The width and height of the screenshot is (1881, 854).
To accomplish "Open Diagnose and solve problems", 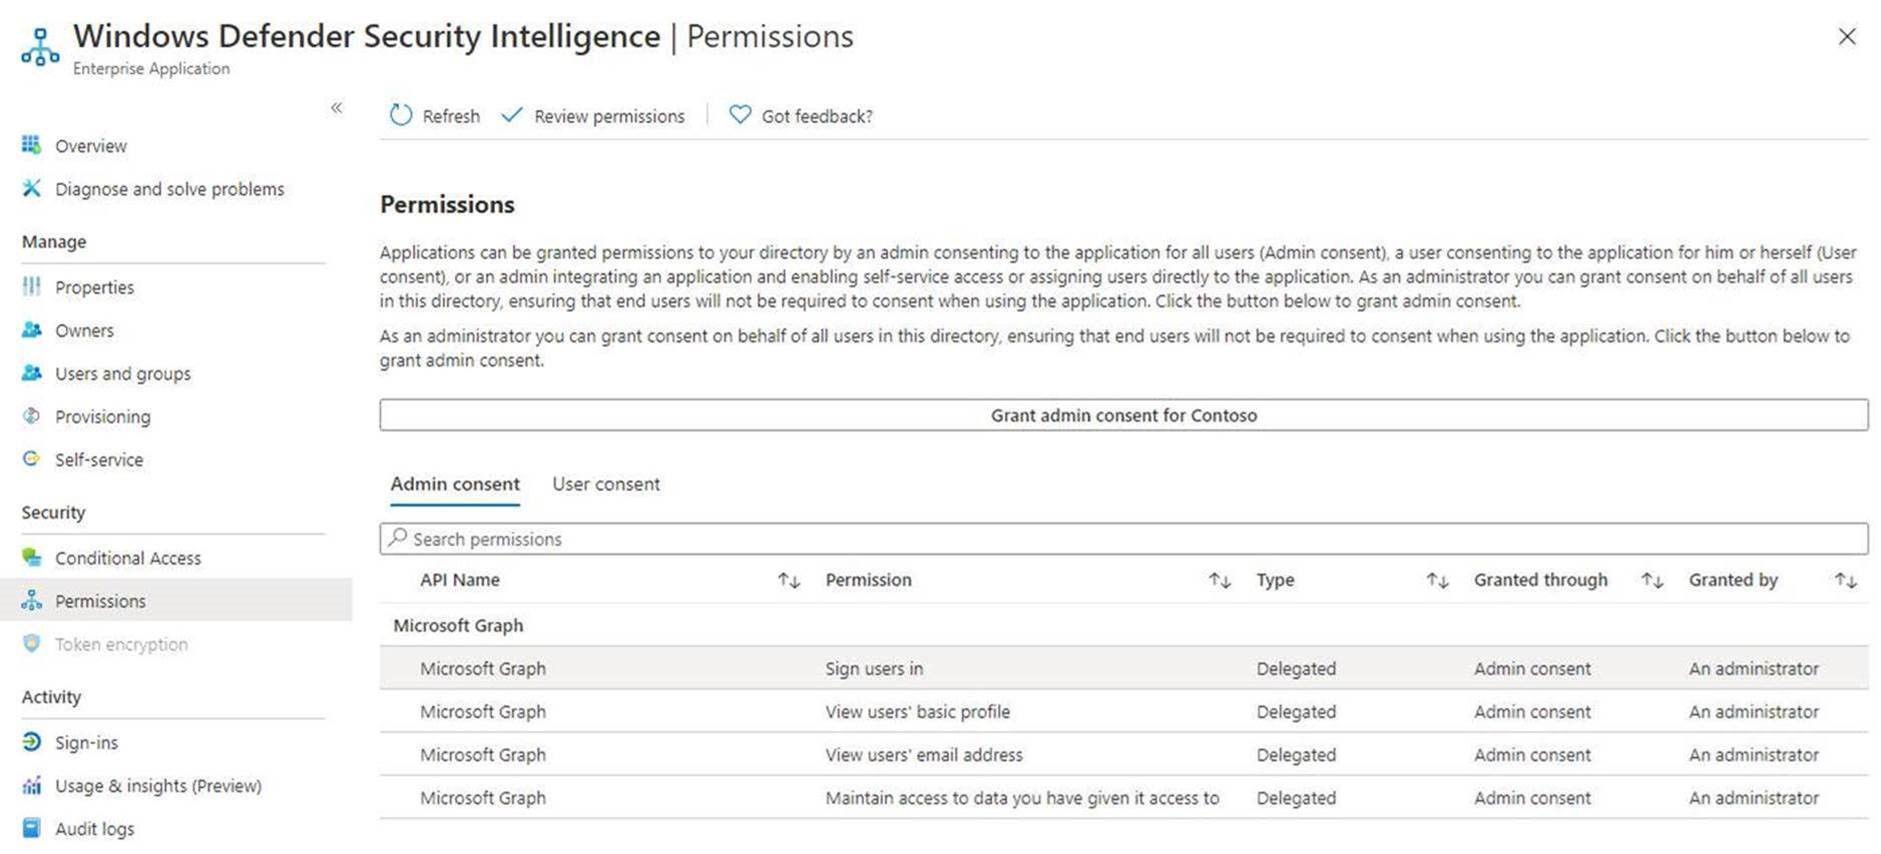I will click(x=169, y=189).
